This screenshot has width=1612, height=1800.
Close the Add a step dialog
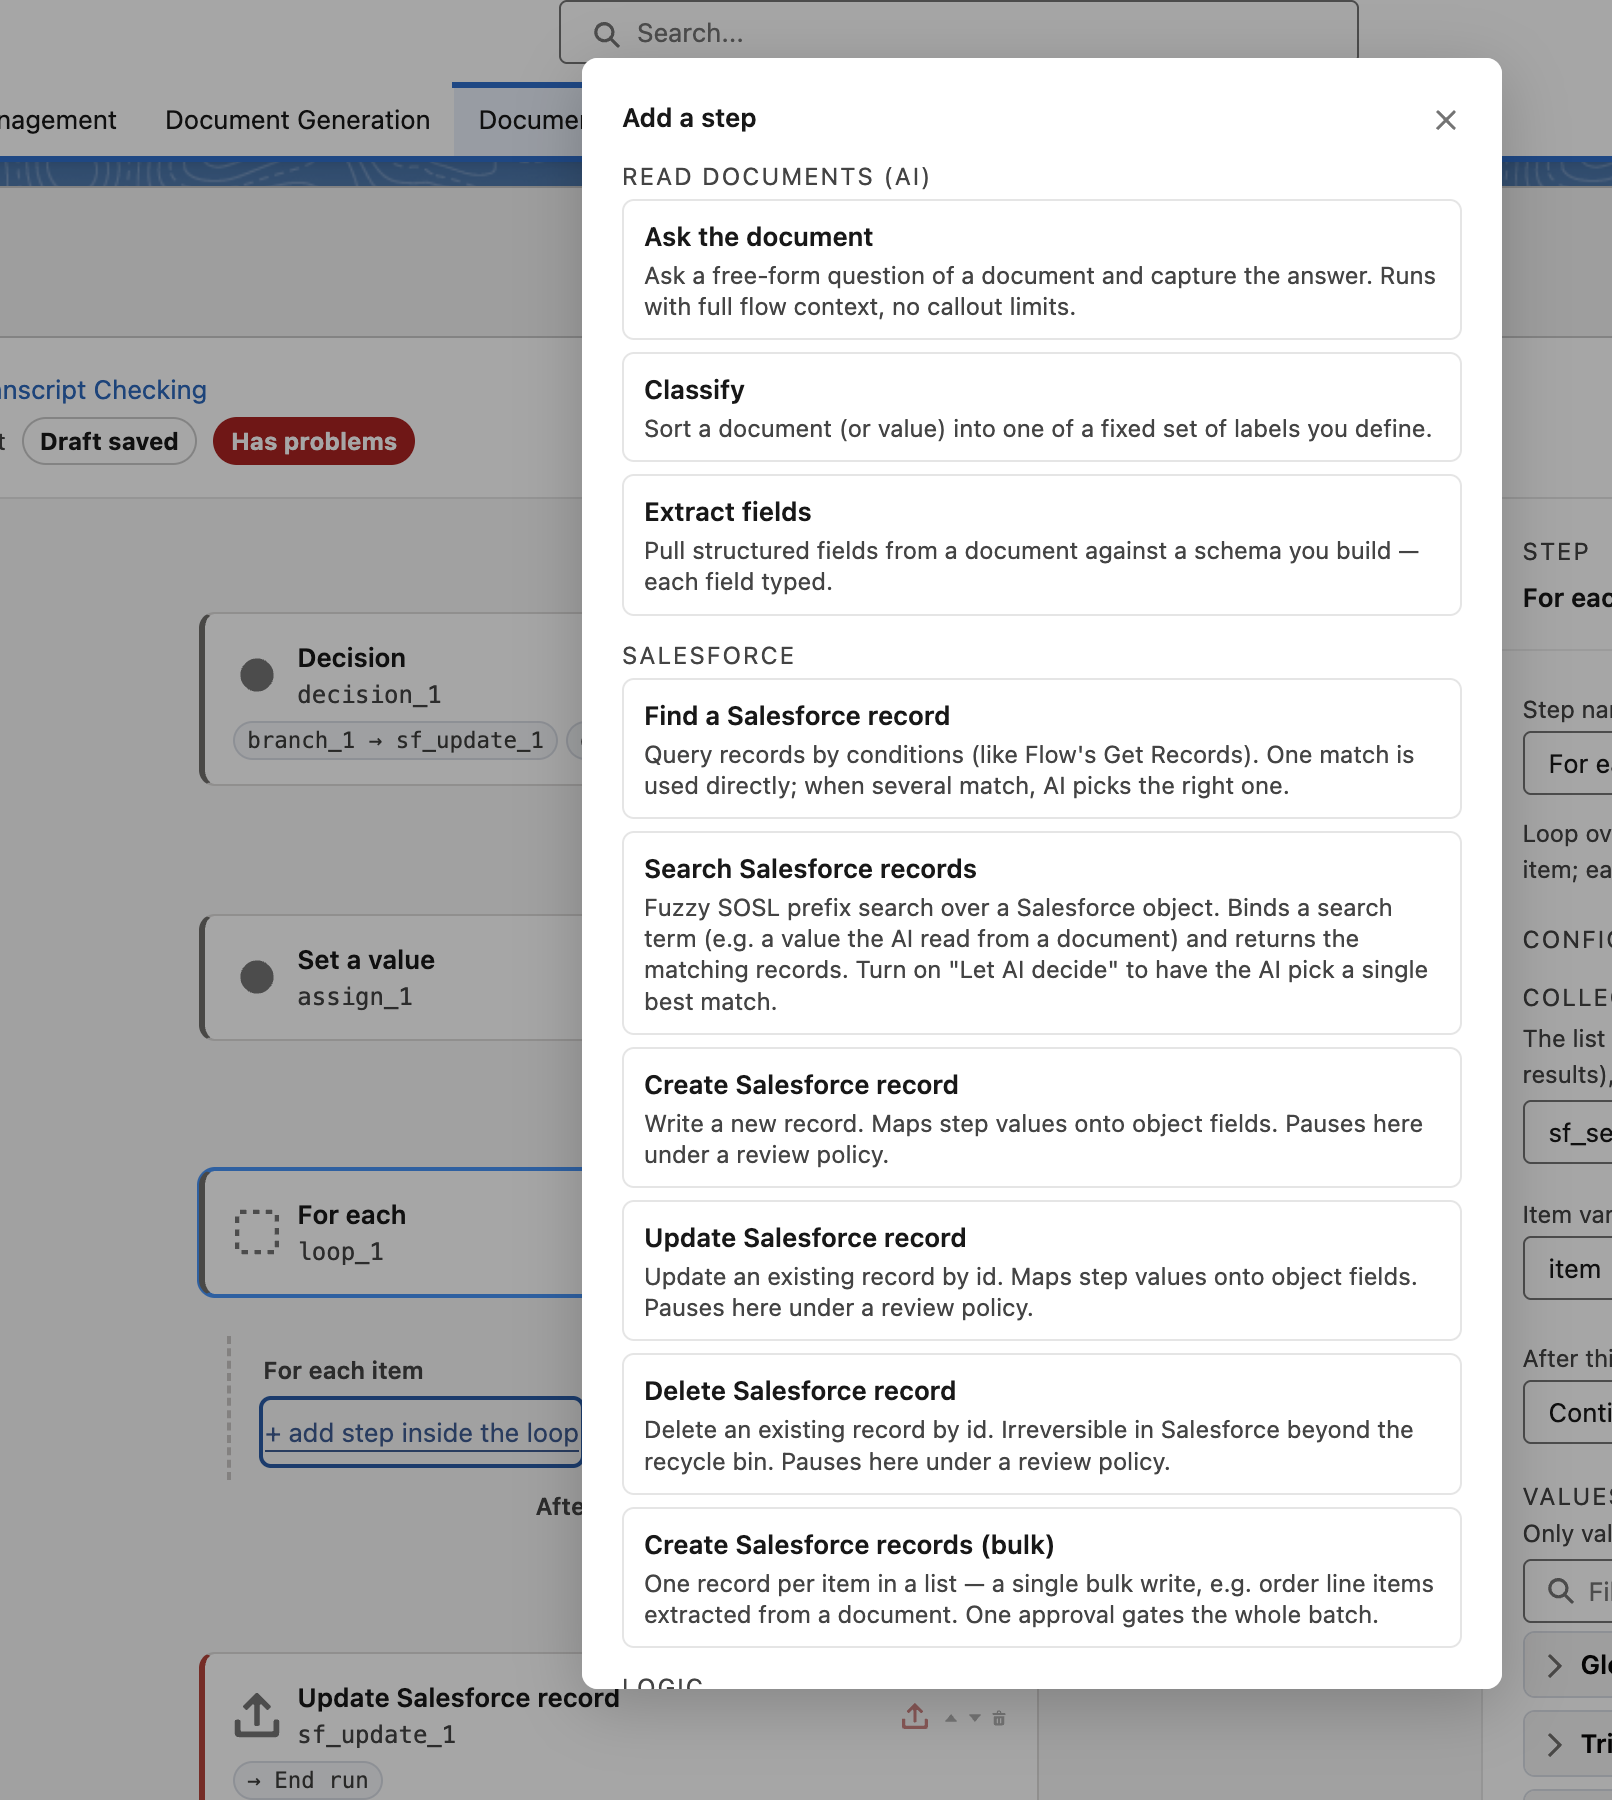tap(1445, 120)
